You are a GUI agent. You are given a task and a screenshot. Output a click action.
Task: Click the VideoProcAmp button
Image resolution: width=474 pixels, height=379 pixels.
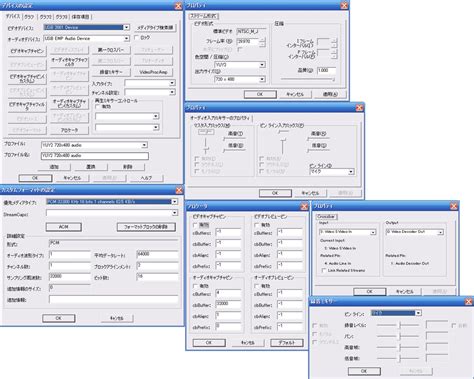tap(153, 72)
